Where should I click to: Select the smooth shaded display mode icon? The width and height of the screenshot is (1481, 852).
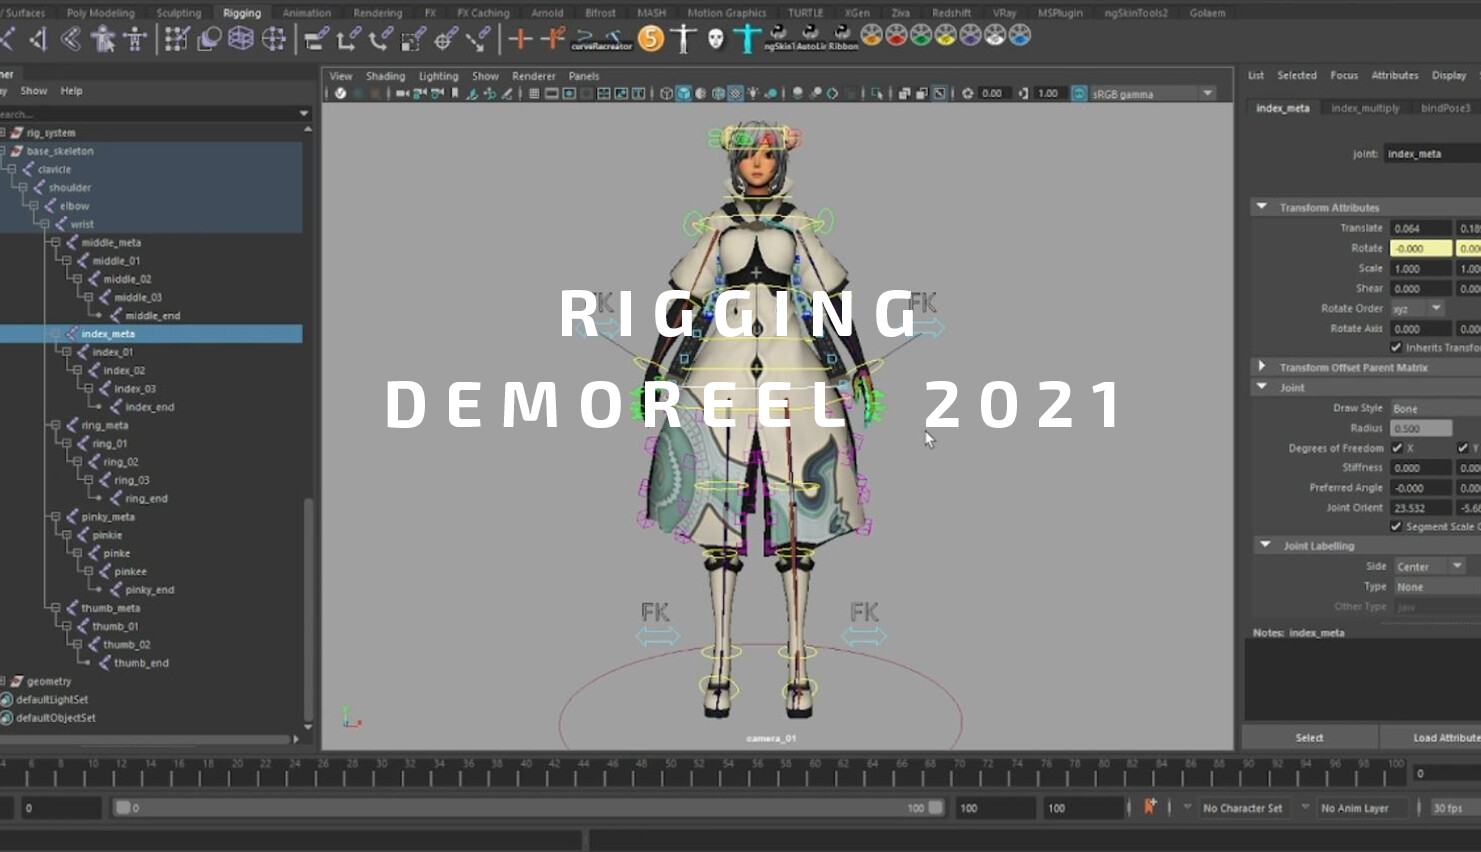(684, 92)
